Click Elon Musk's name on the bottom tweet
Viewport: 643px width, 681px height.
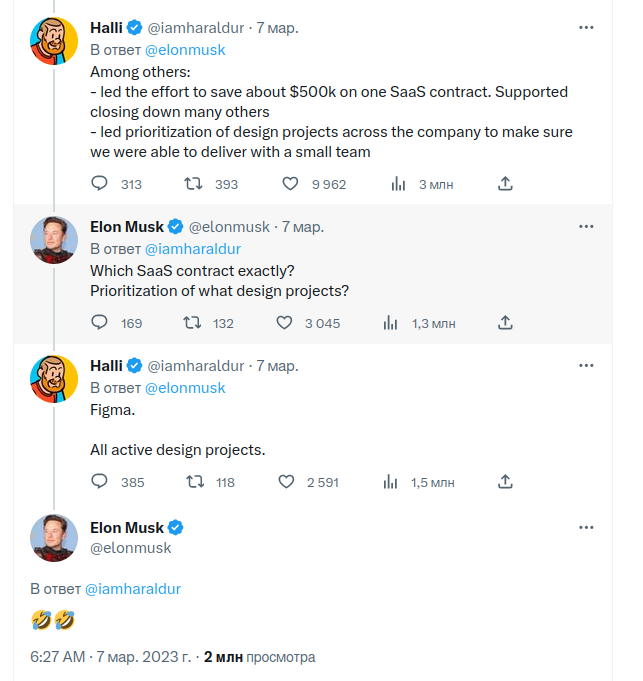(x=126, y=527)
